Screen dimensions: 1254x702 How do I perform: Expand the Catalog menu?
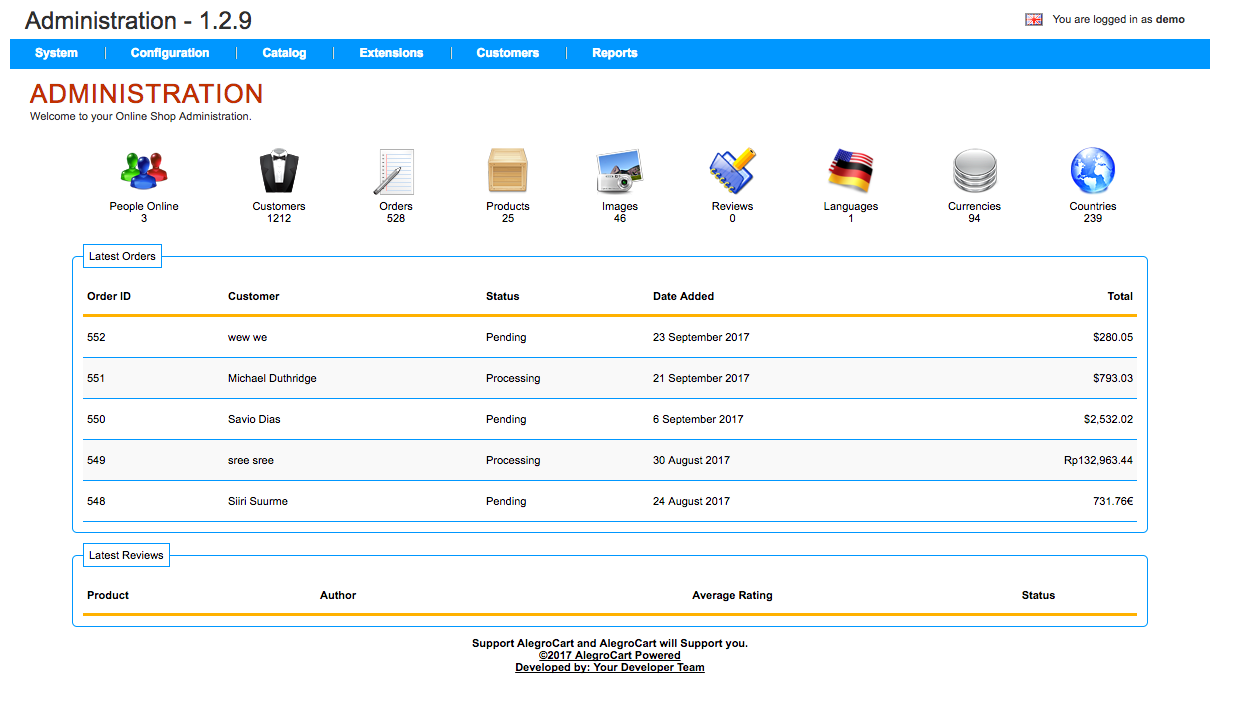click(x=284, y=53)
